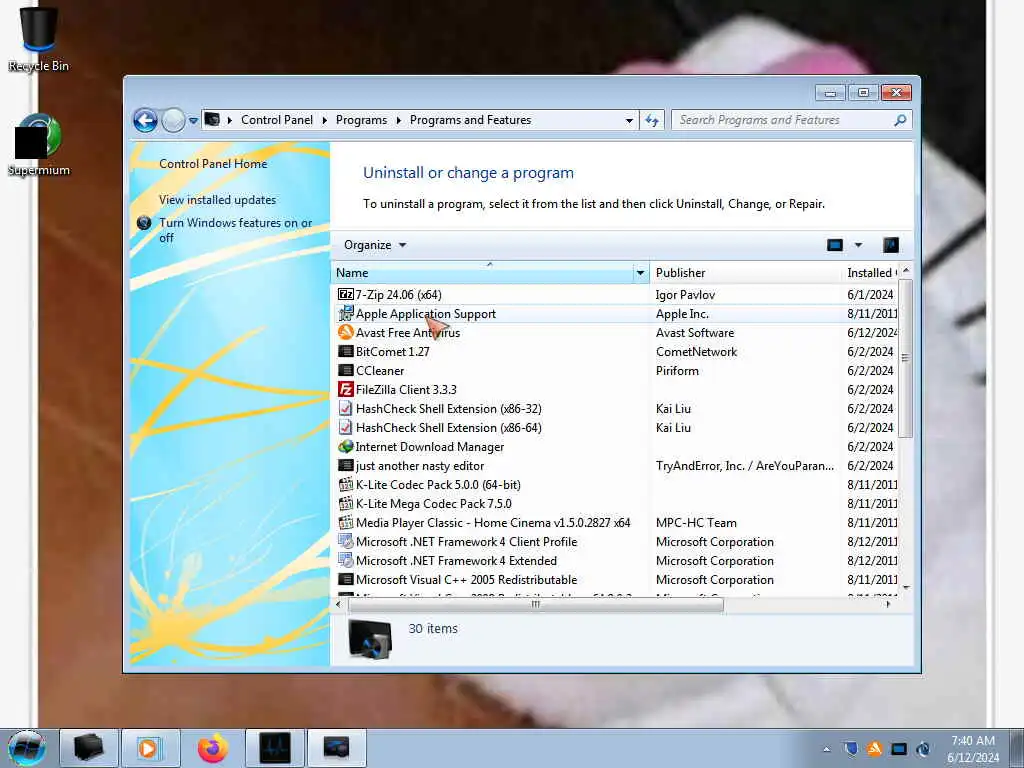Click the Control Panel icon in address bar
The image size is (1024, 768).
pyautogui.click(x=212, y=120)
